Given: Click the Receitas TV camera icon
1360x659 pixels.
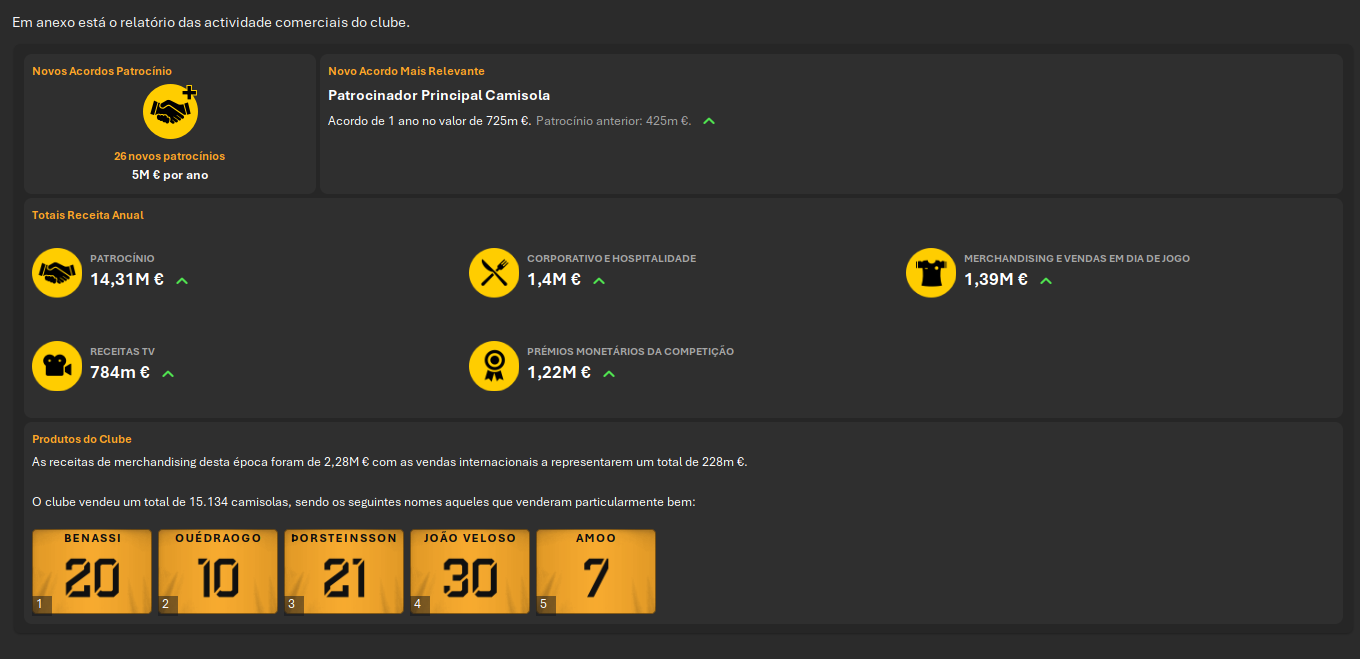Looking at the screenshot, I should [57, 366].
